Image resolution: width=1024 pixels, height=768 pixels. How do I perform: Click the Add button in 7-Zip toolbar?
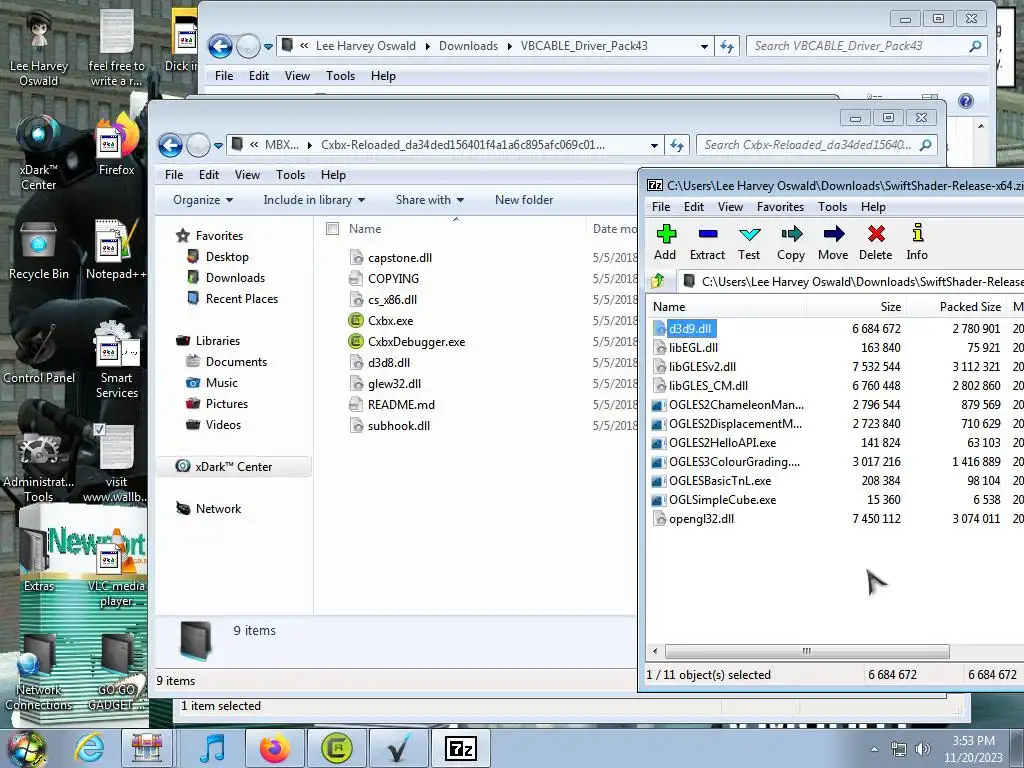pyautogui.click(x=665, y=242)
